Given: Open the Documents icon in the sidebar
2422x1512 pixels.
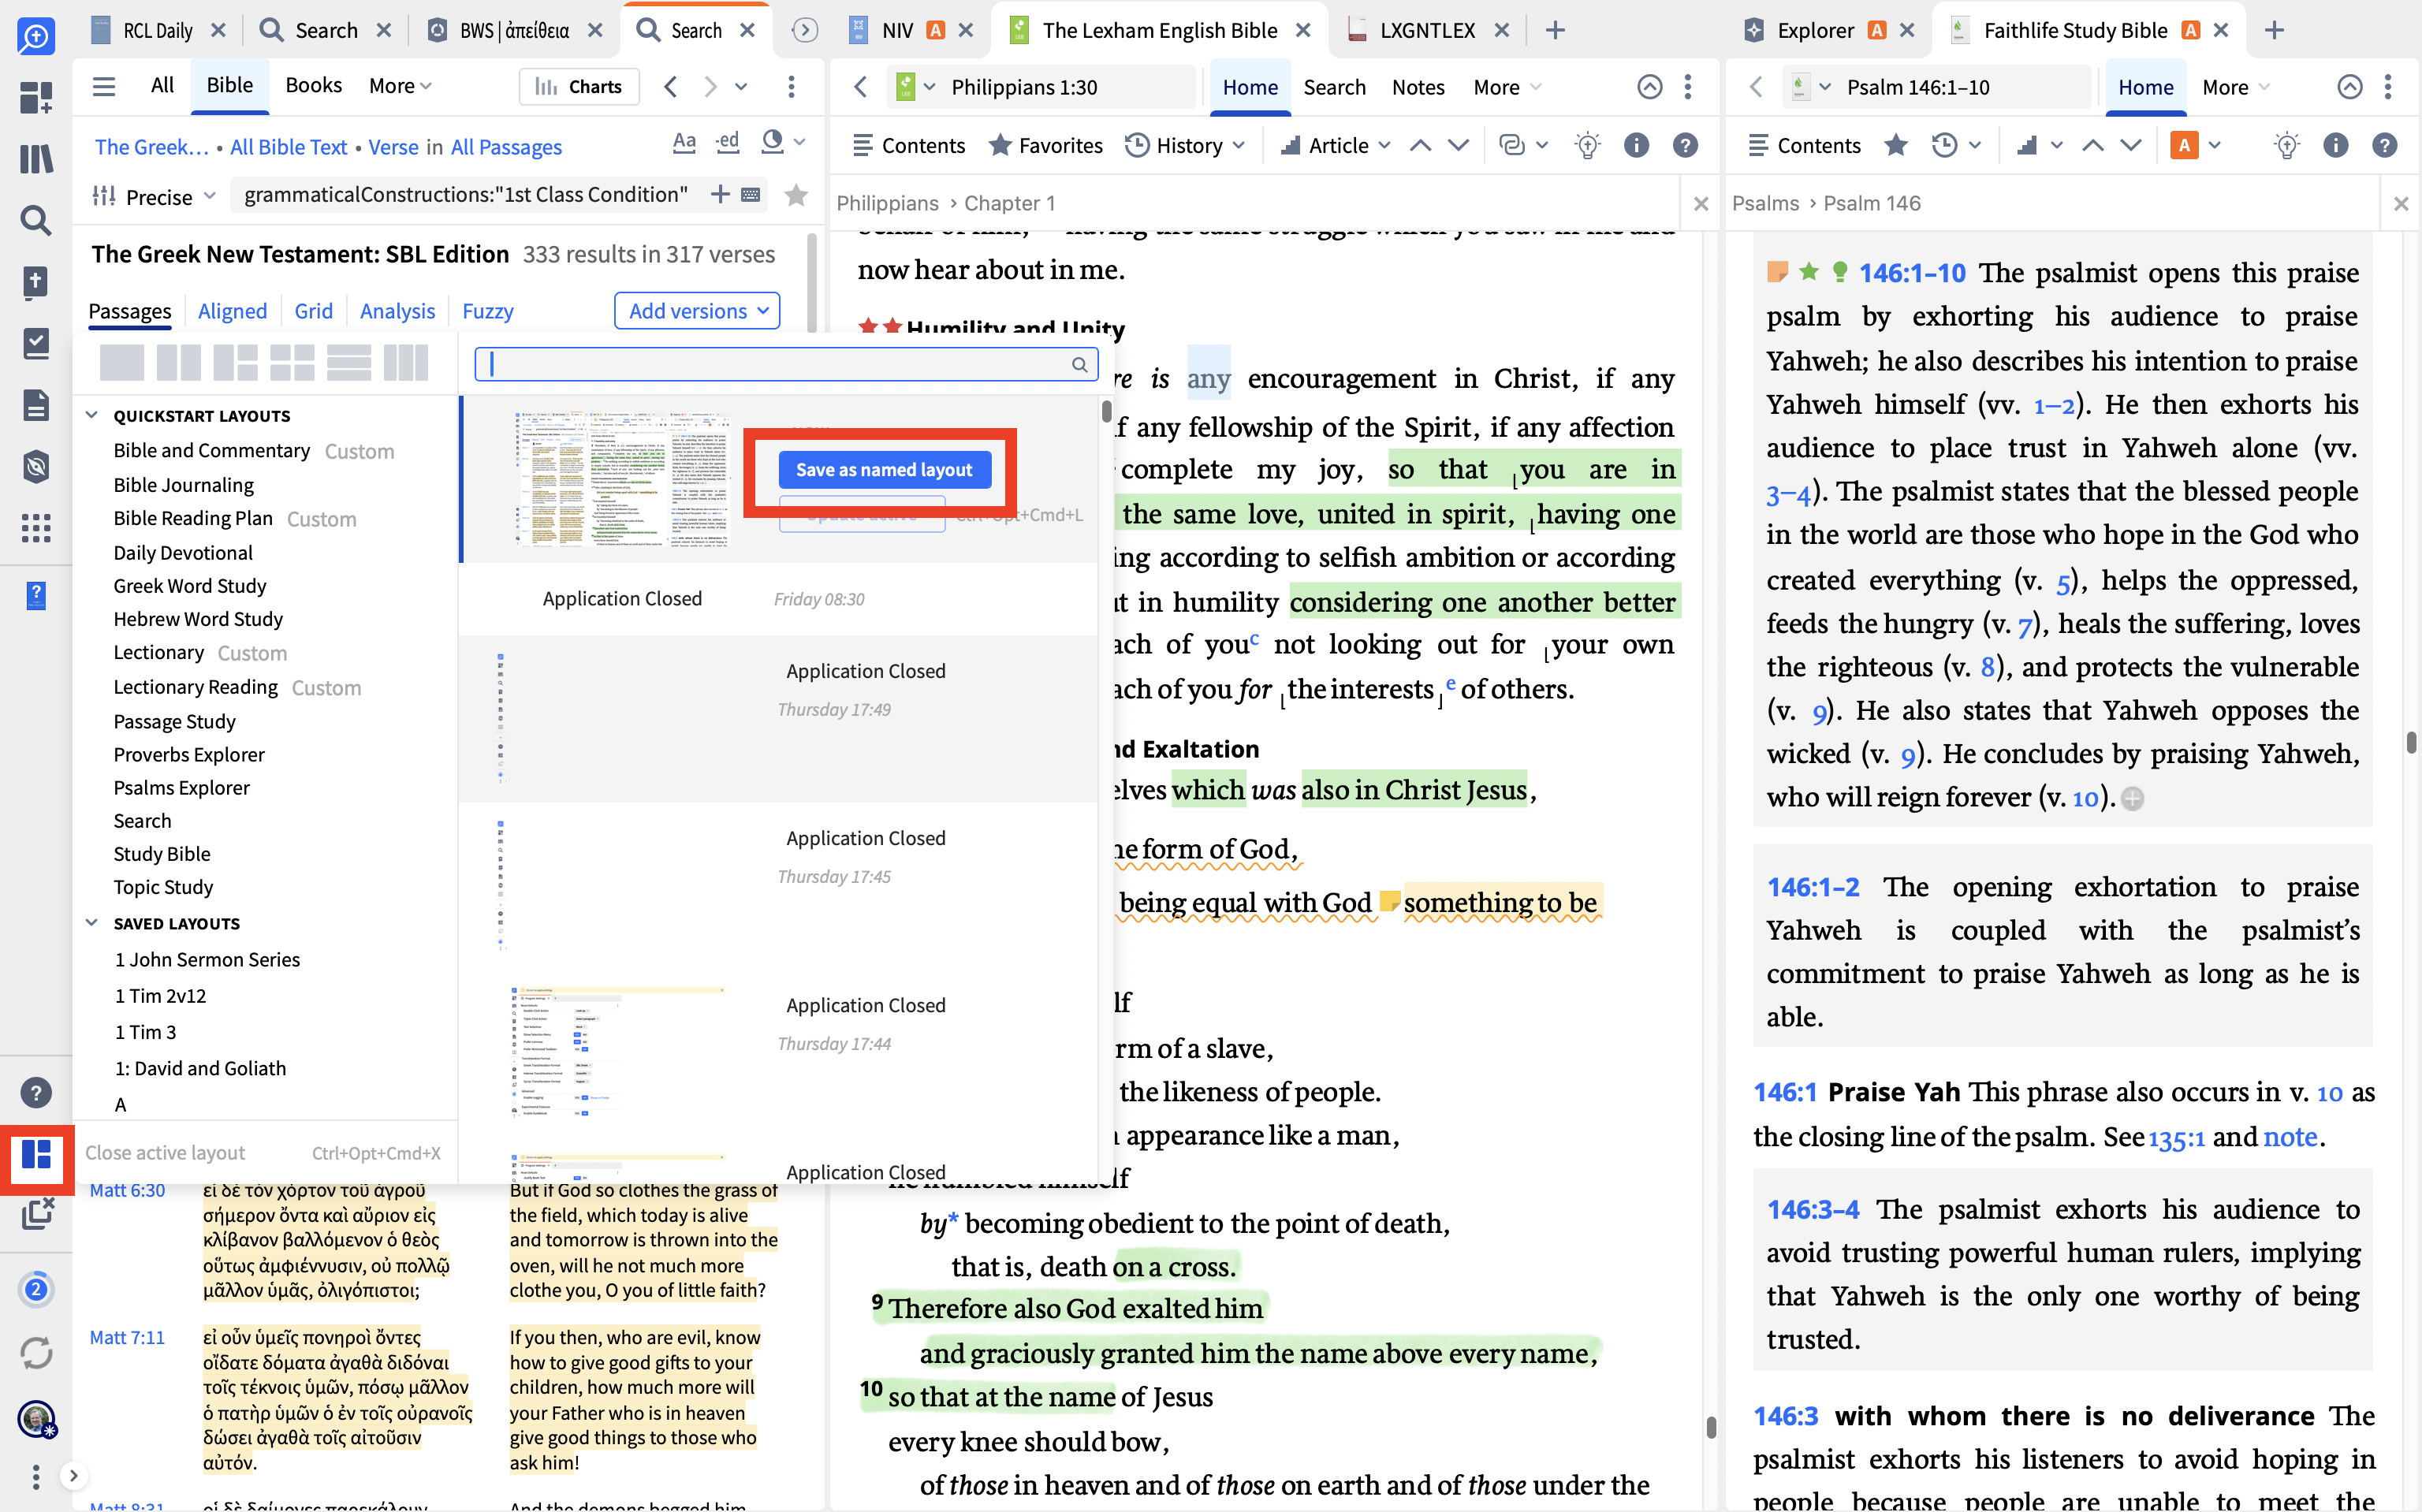Looking at the screenshot, I should pos(36,405).
